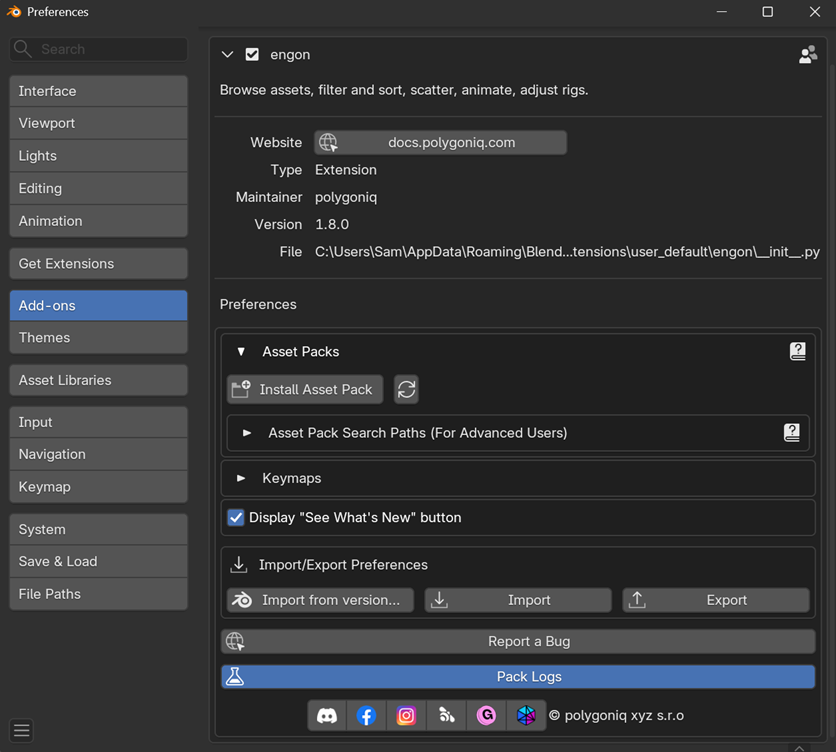The width and height of the screenshot is (836, 752).
Task: Open File Paths preferences
Action: pos(99,594)
